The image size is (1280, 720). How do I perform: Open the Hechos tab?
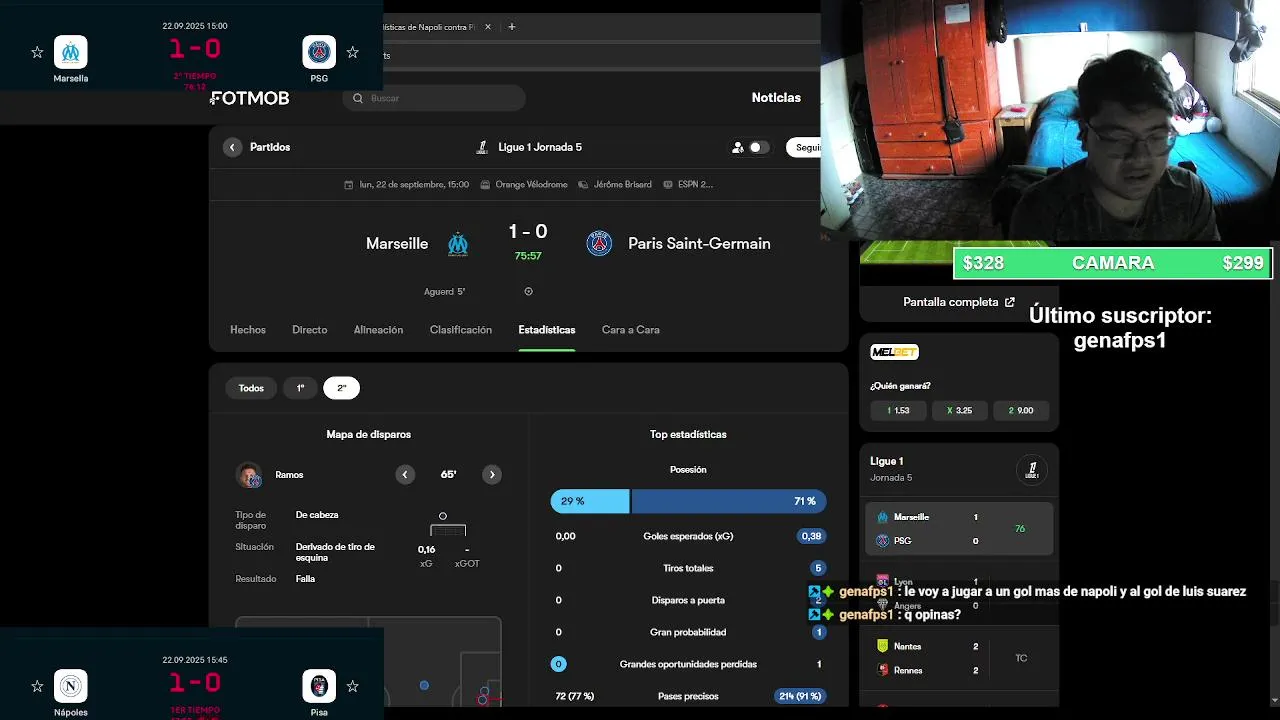click(248, 330)
